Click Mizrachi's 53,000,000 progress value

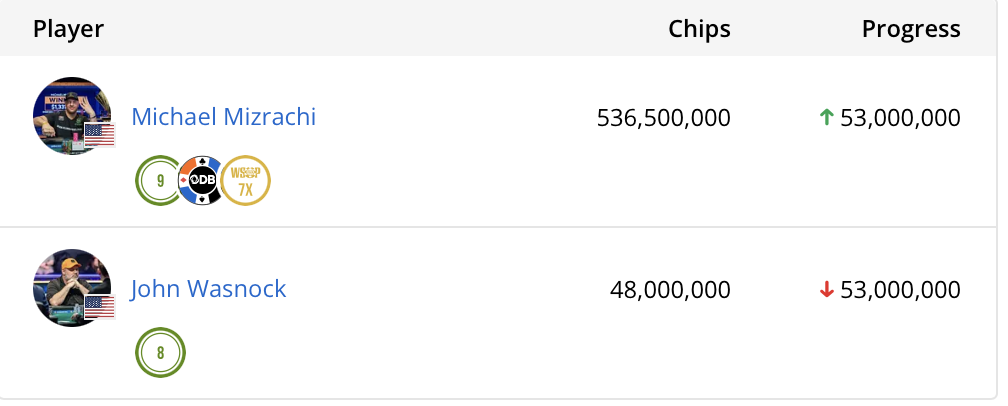click(x=900, y=118)
